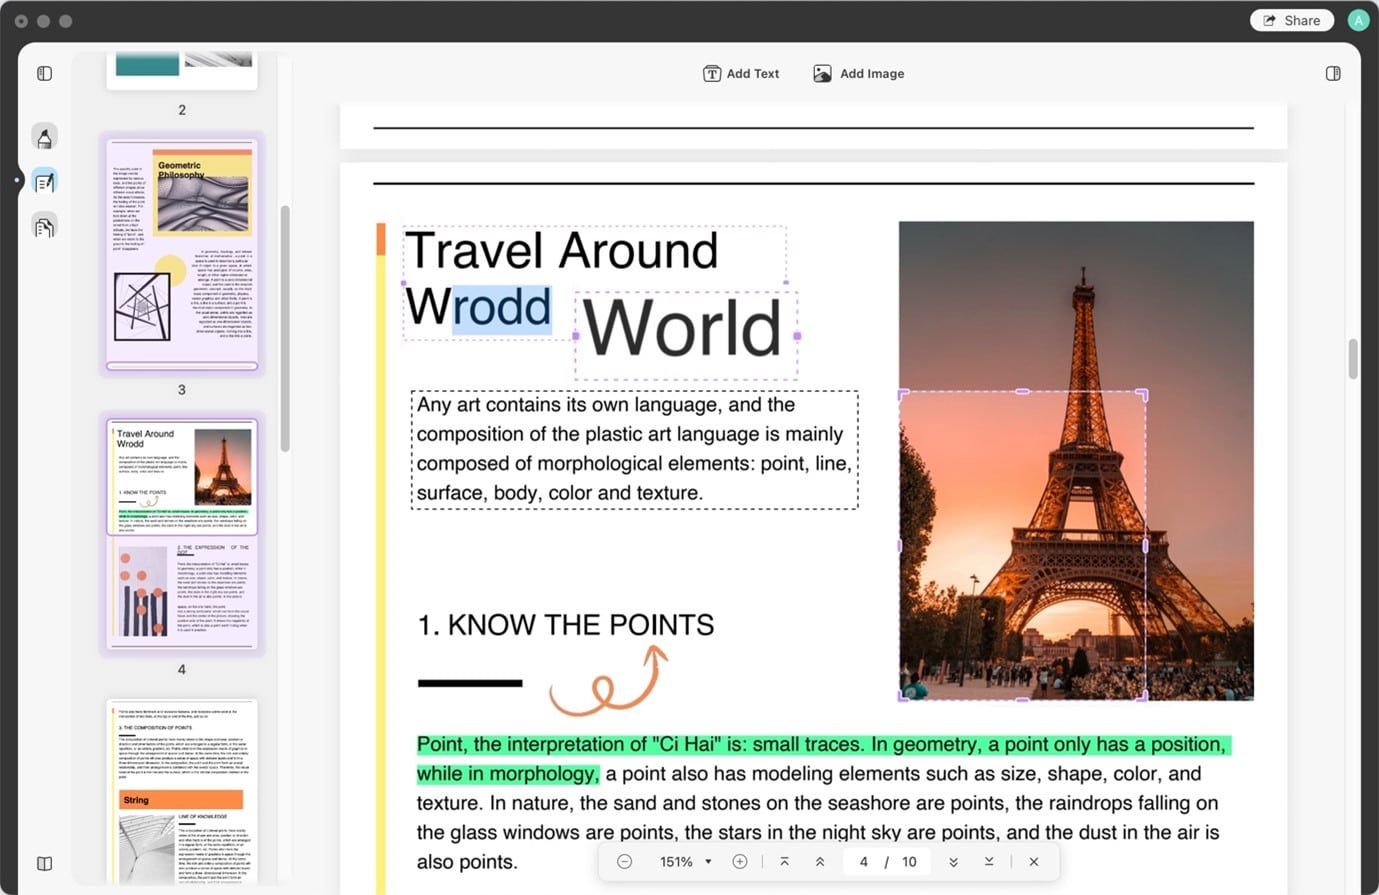1379x895 pixels.
Task: Jump to the first page
Action: [x=784, y=861]
